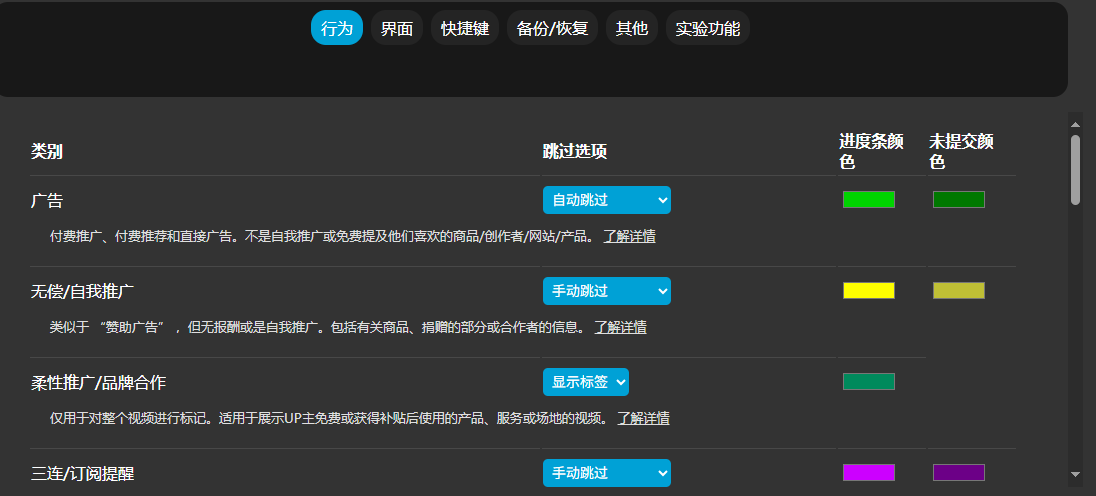The height and width of the screenshot is (496, 1096).
Task: Click the 柔性推广/品牌合作 category title
Action: (x=99, y=382)
